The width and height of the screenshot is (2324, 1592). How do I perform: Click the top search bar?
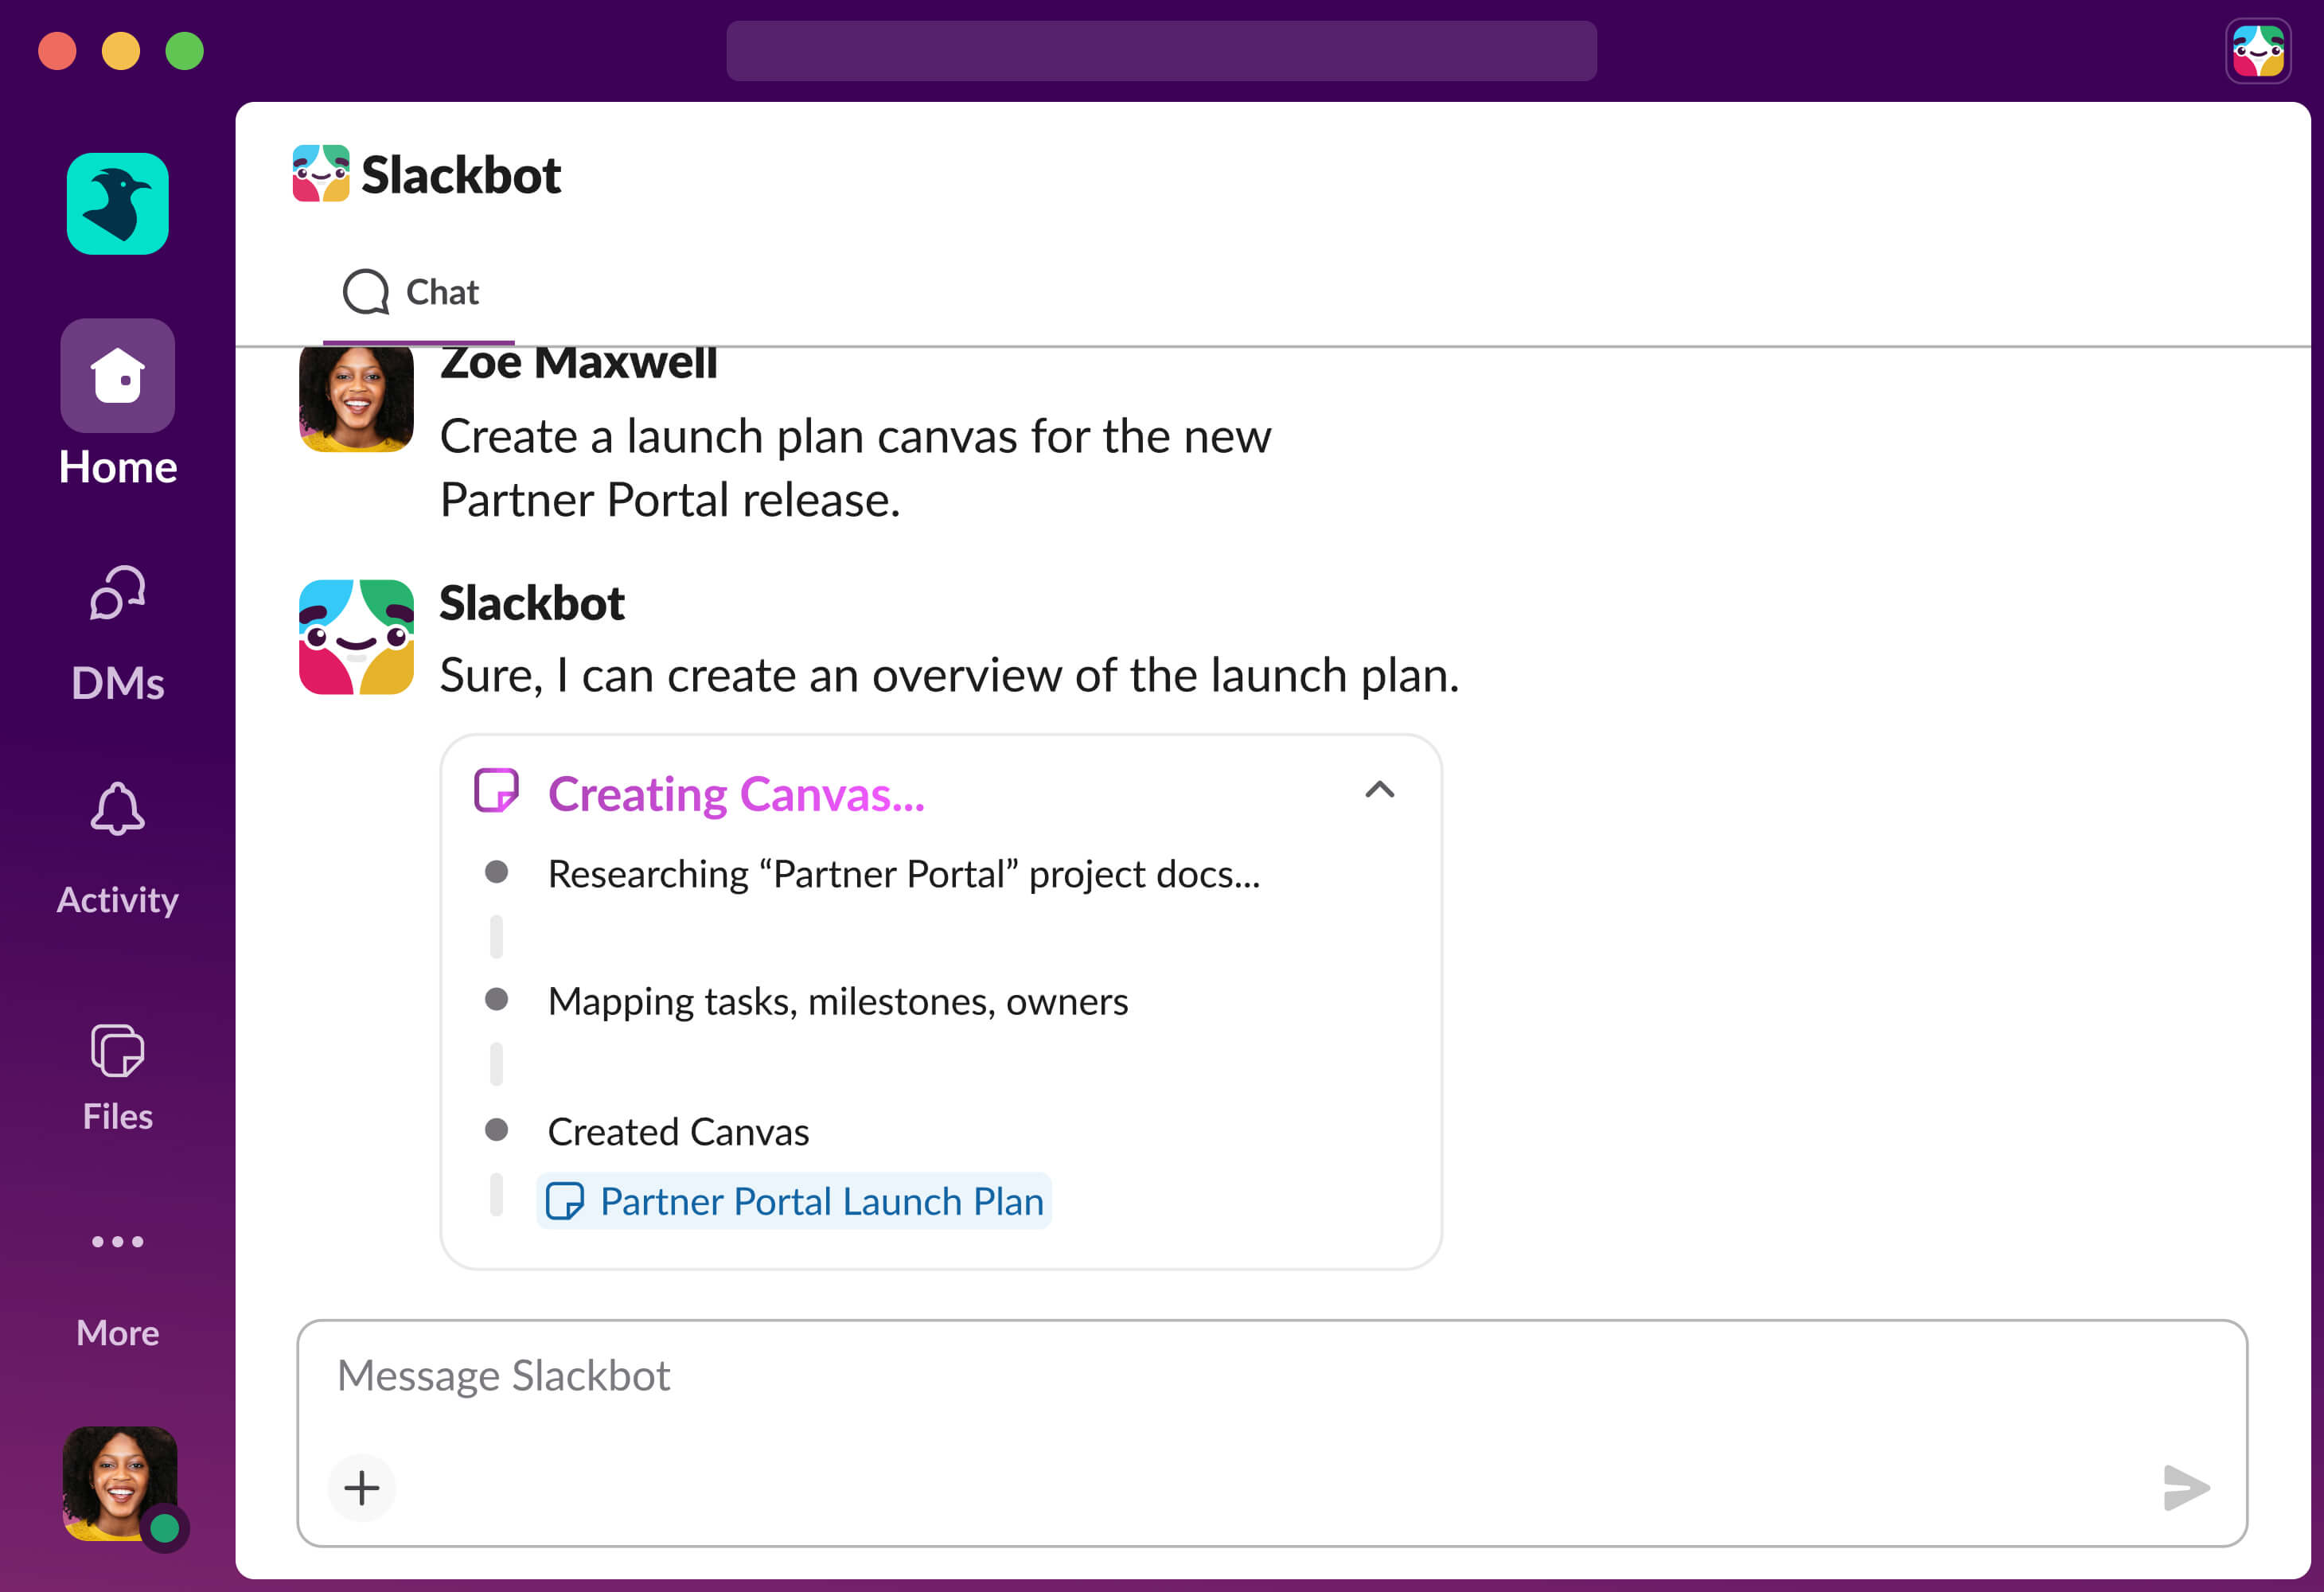tap(1161, 51)
